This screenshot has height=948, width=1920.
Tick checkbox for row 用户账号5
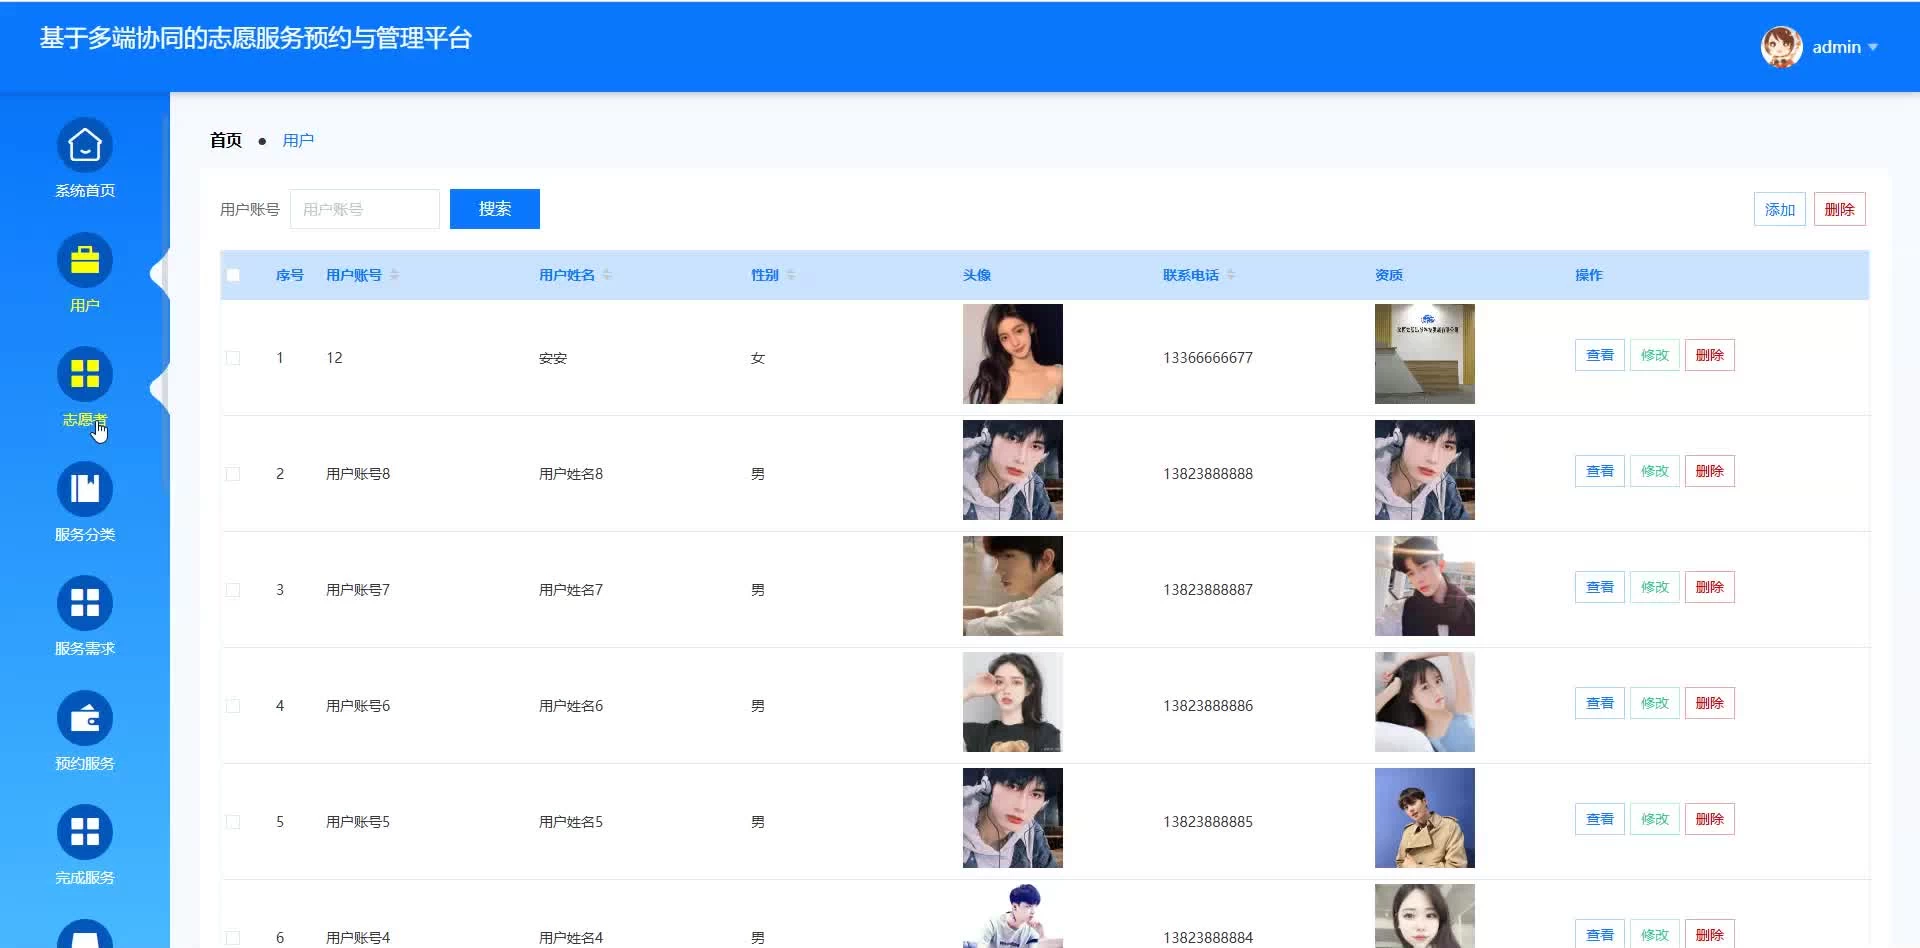tap(233, 822)
